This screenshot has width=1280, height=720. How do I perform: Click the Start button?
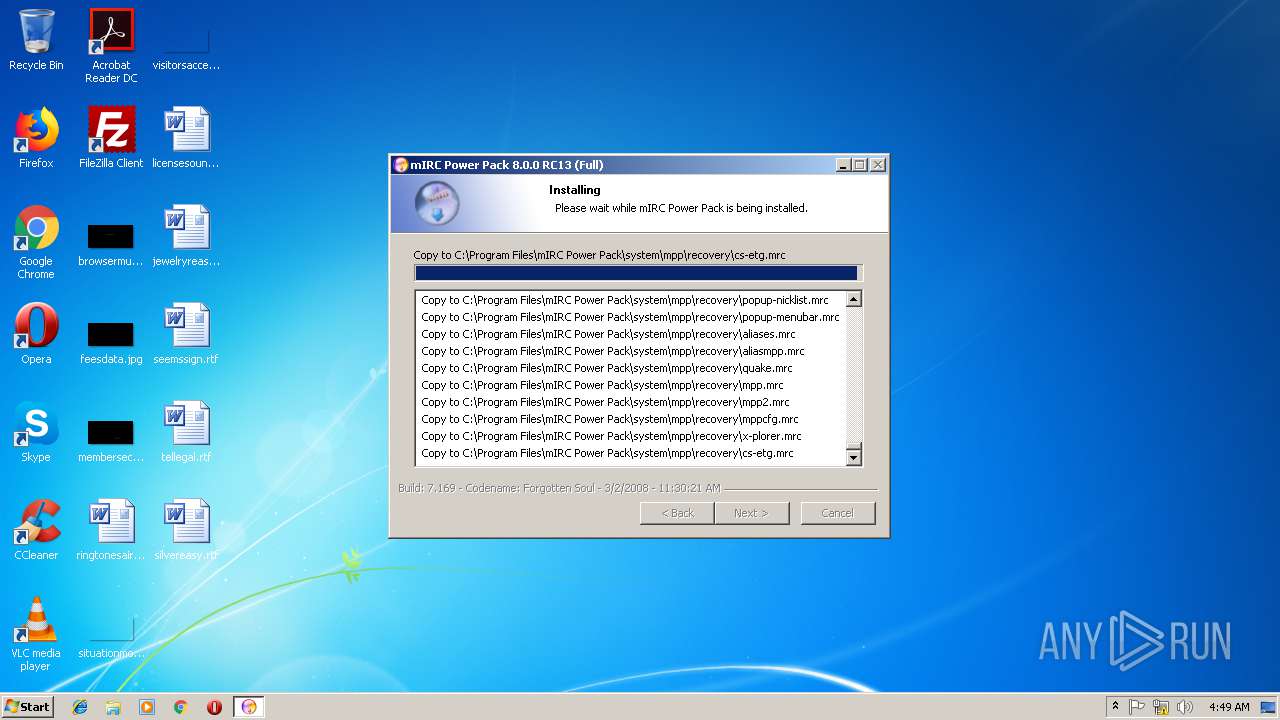click(x=27, y=707)
